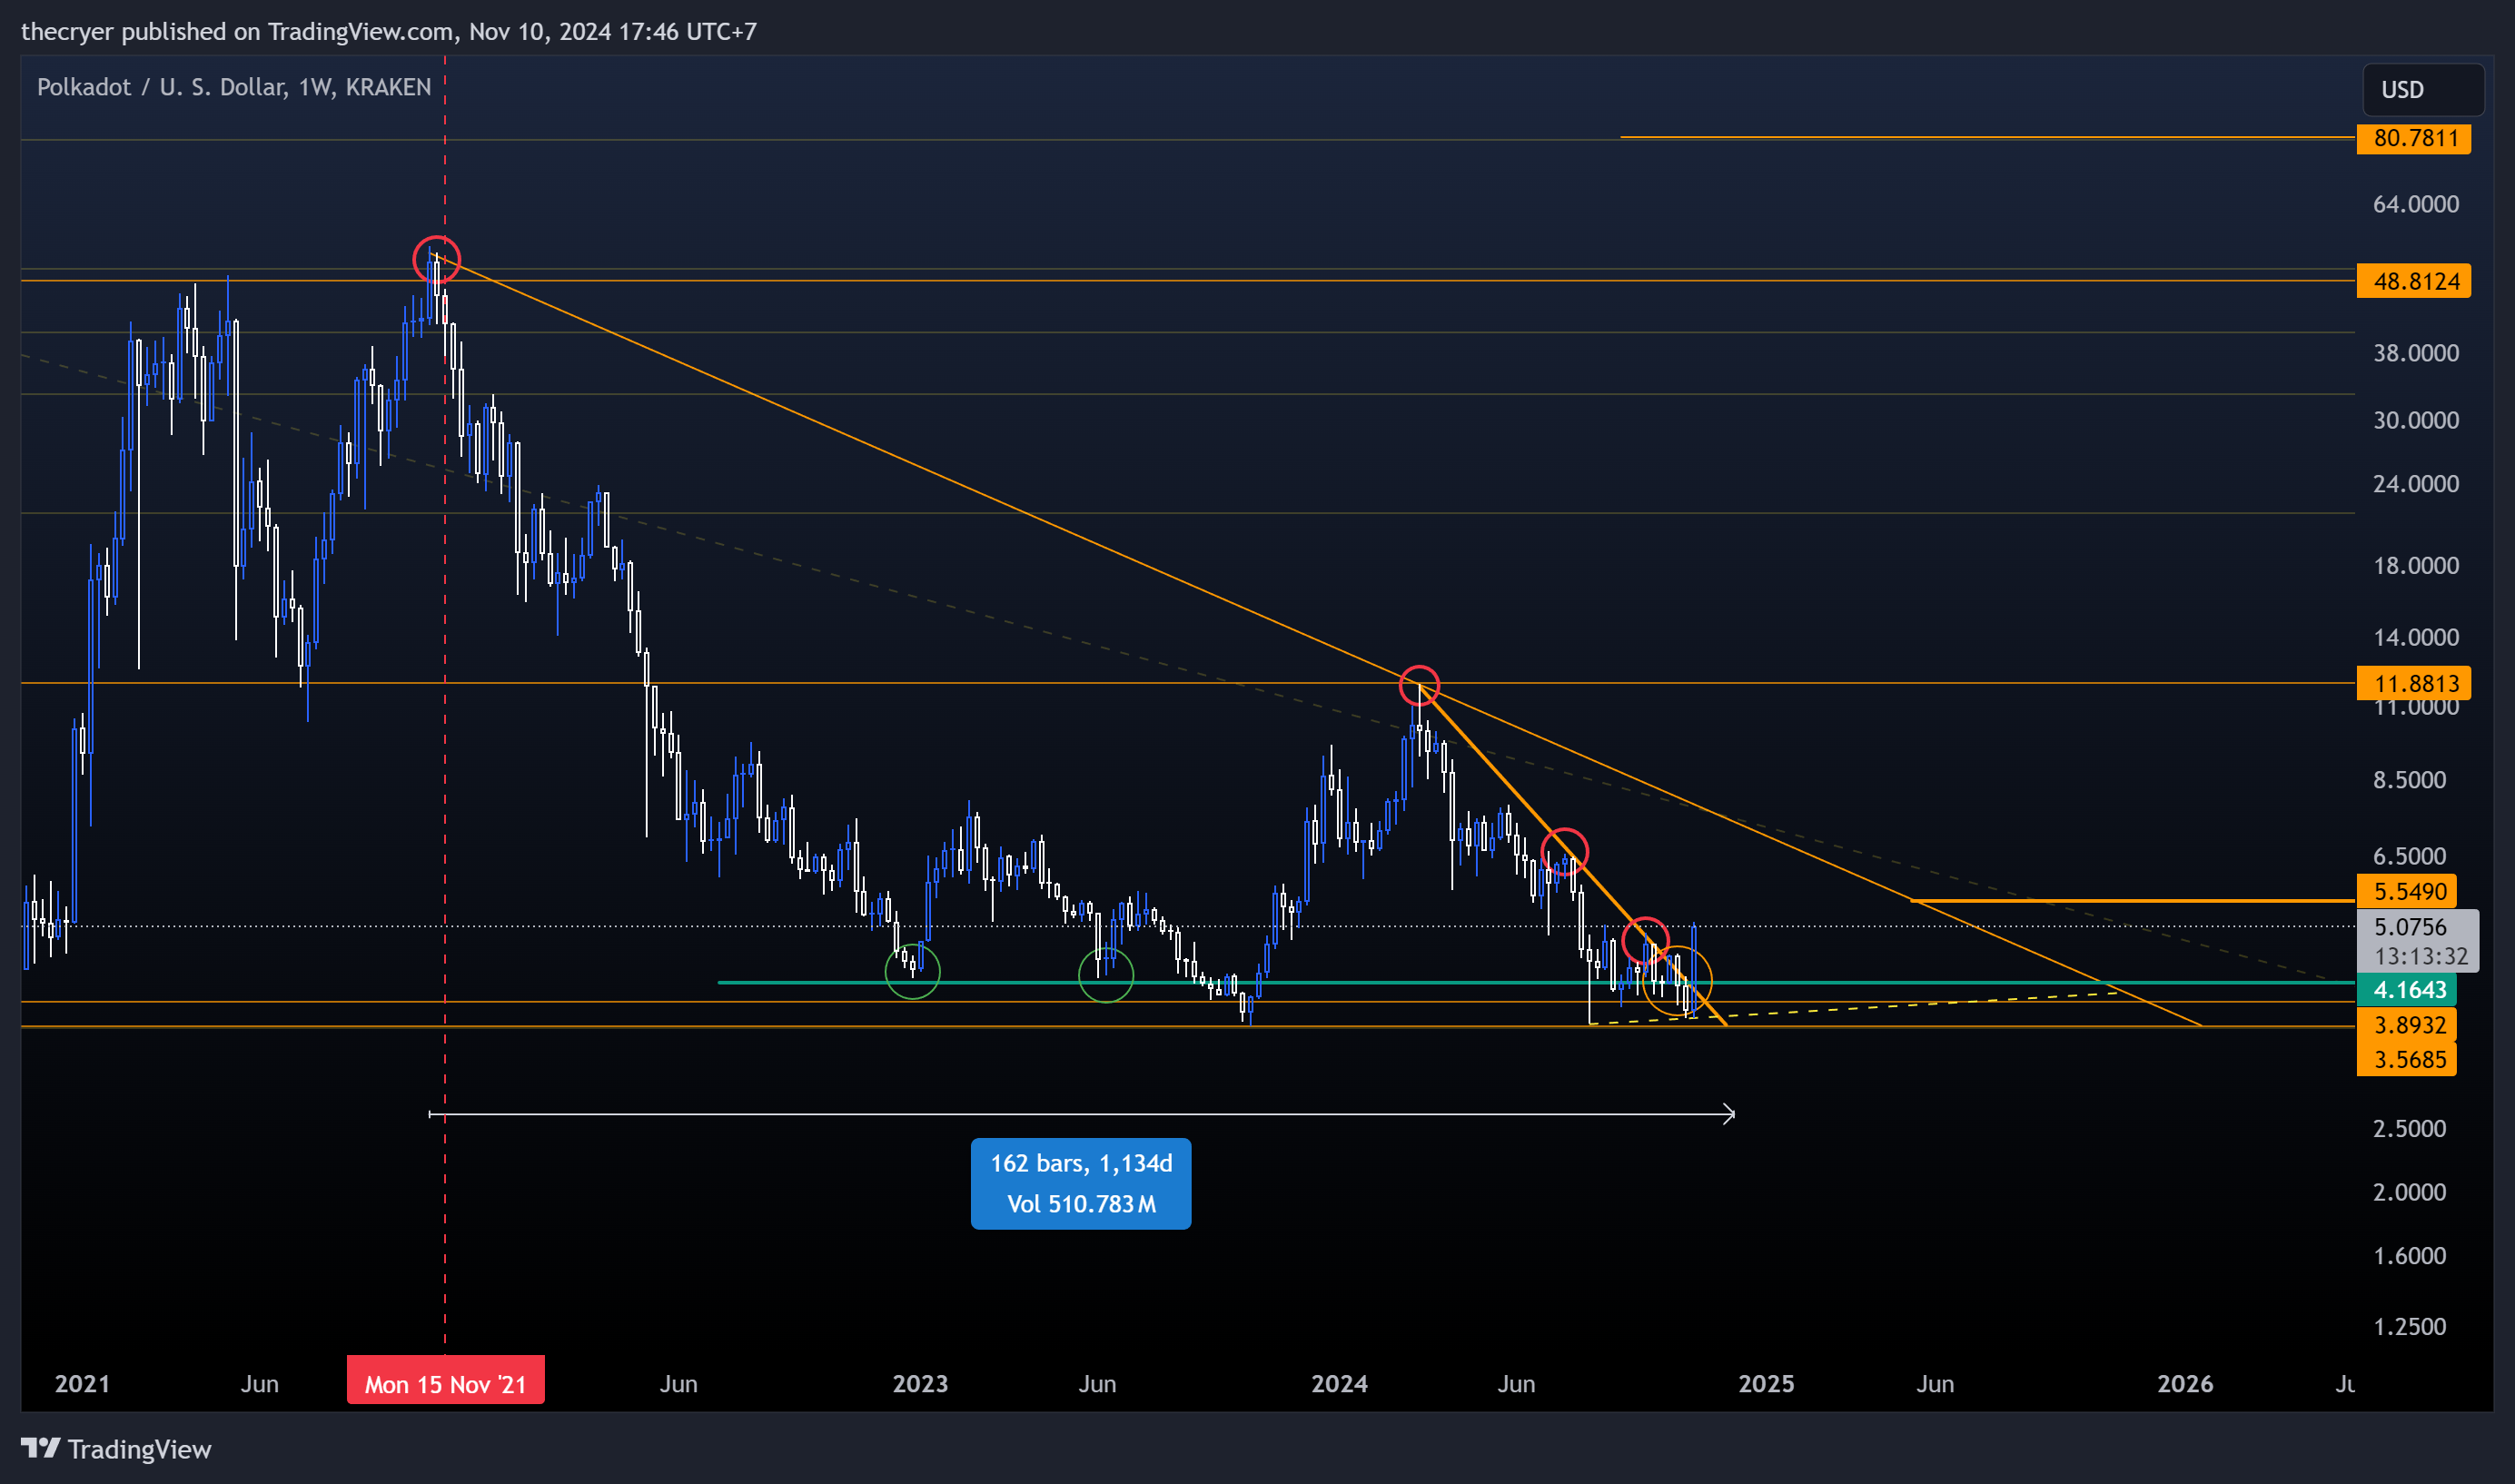Click the 2.0000 price axis value

2410,1193
